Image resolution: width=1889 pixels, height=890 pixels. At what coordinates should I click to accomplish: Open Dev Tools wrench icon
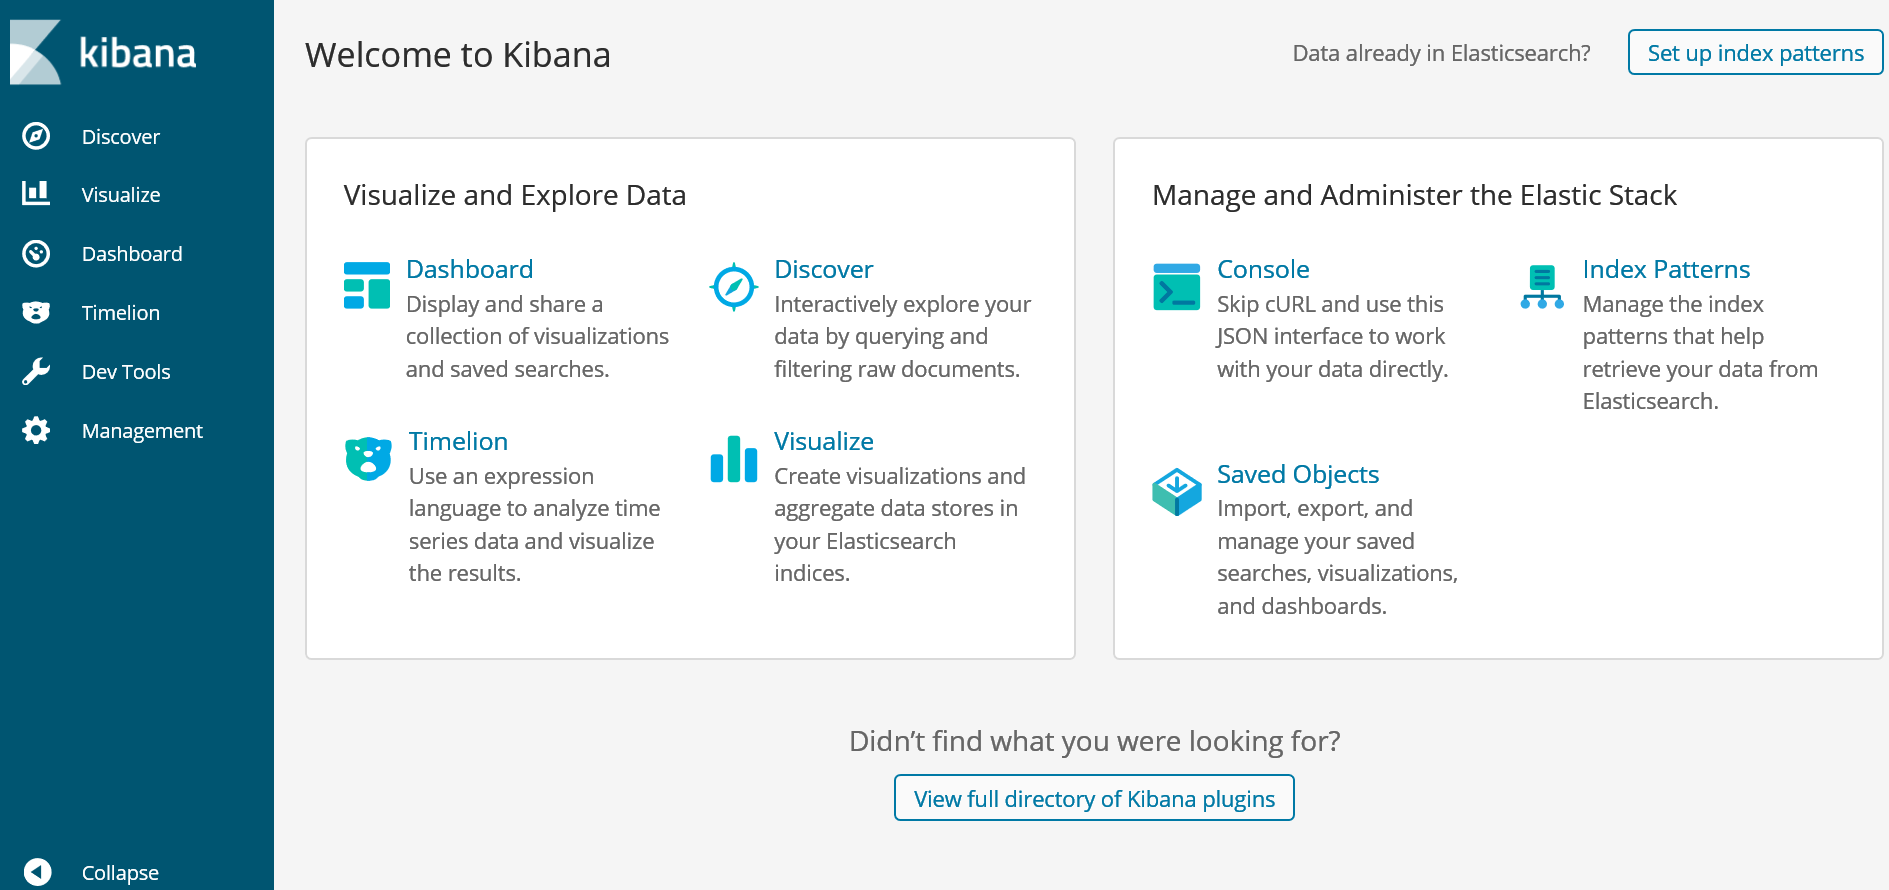(36, 371)
